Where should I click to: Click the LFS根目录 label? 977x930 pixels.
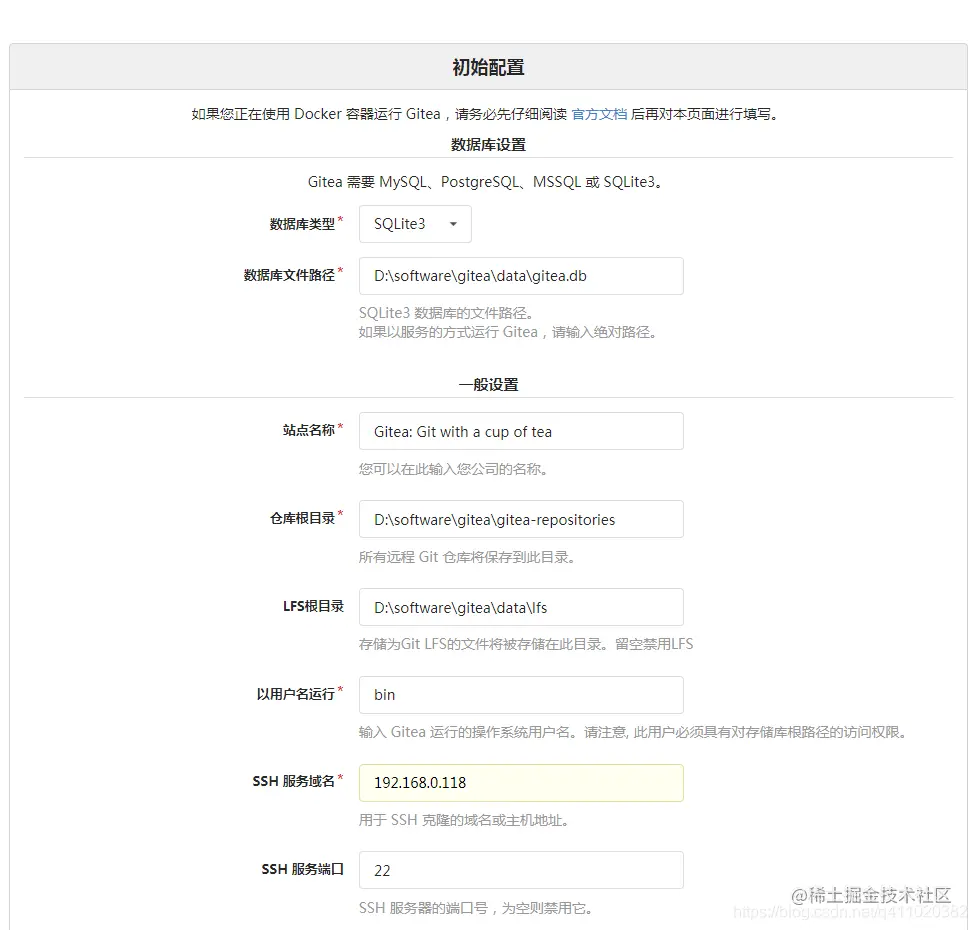coord(313,606)
